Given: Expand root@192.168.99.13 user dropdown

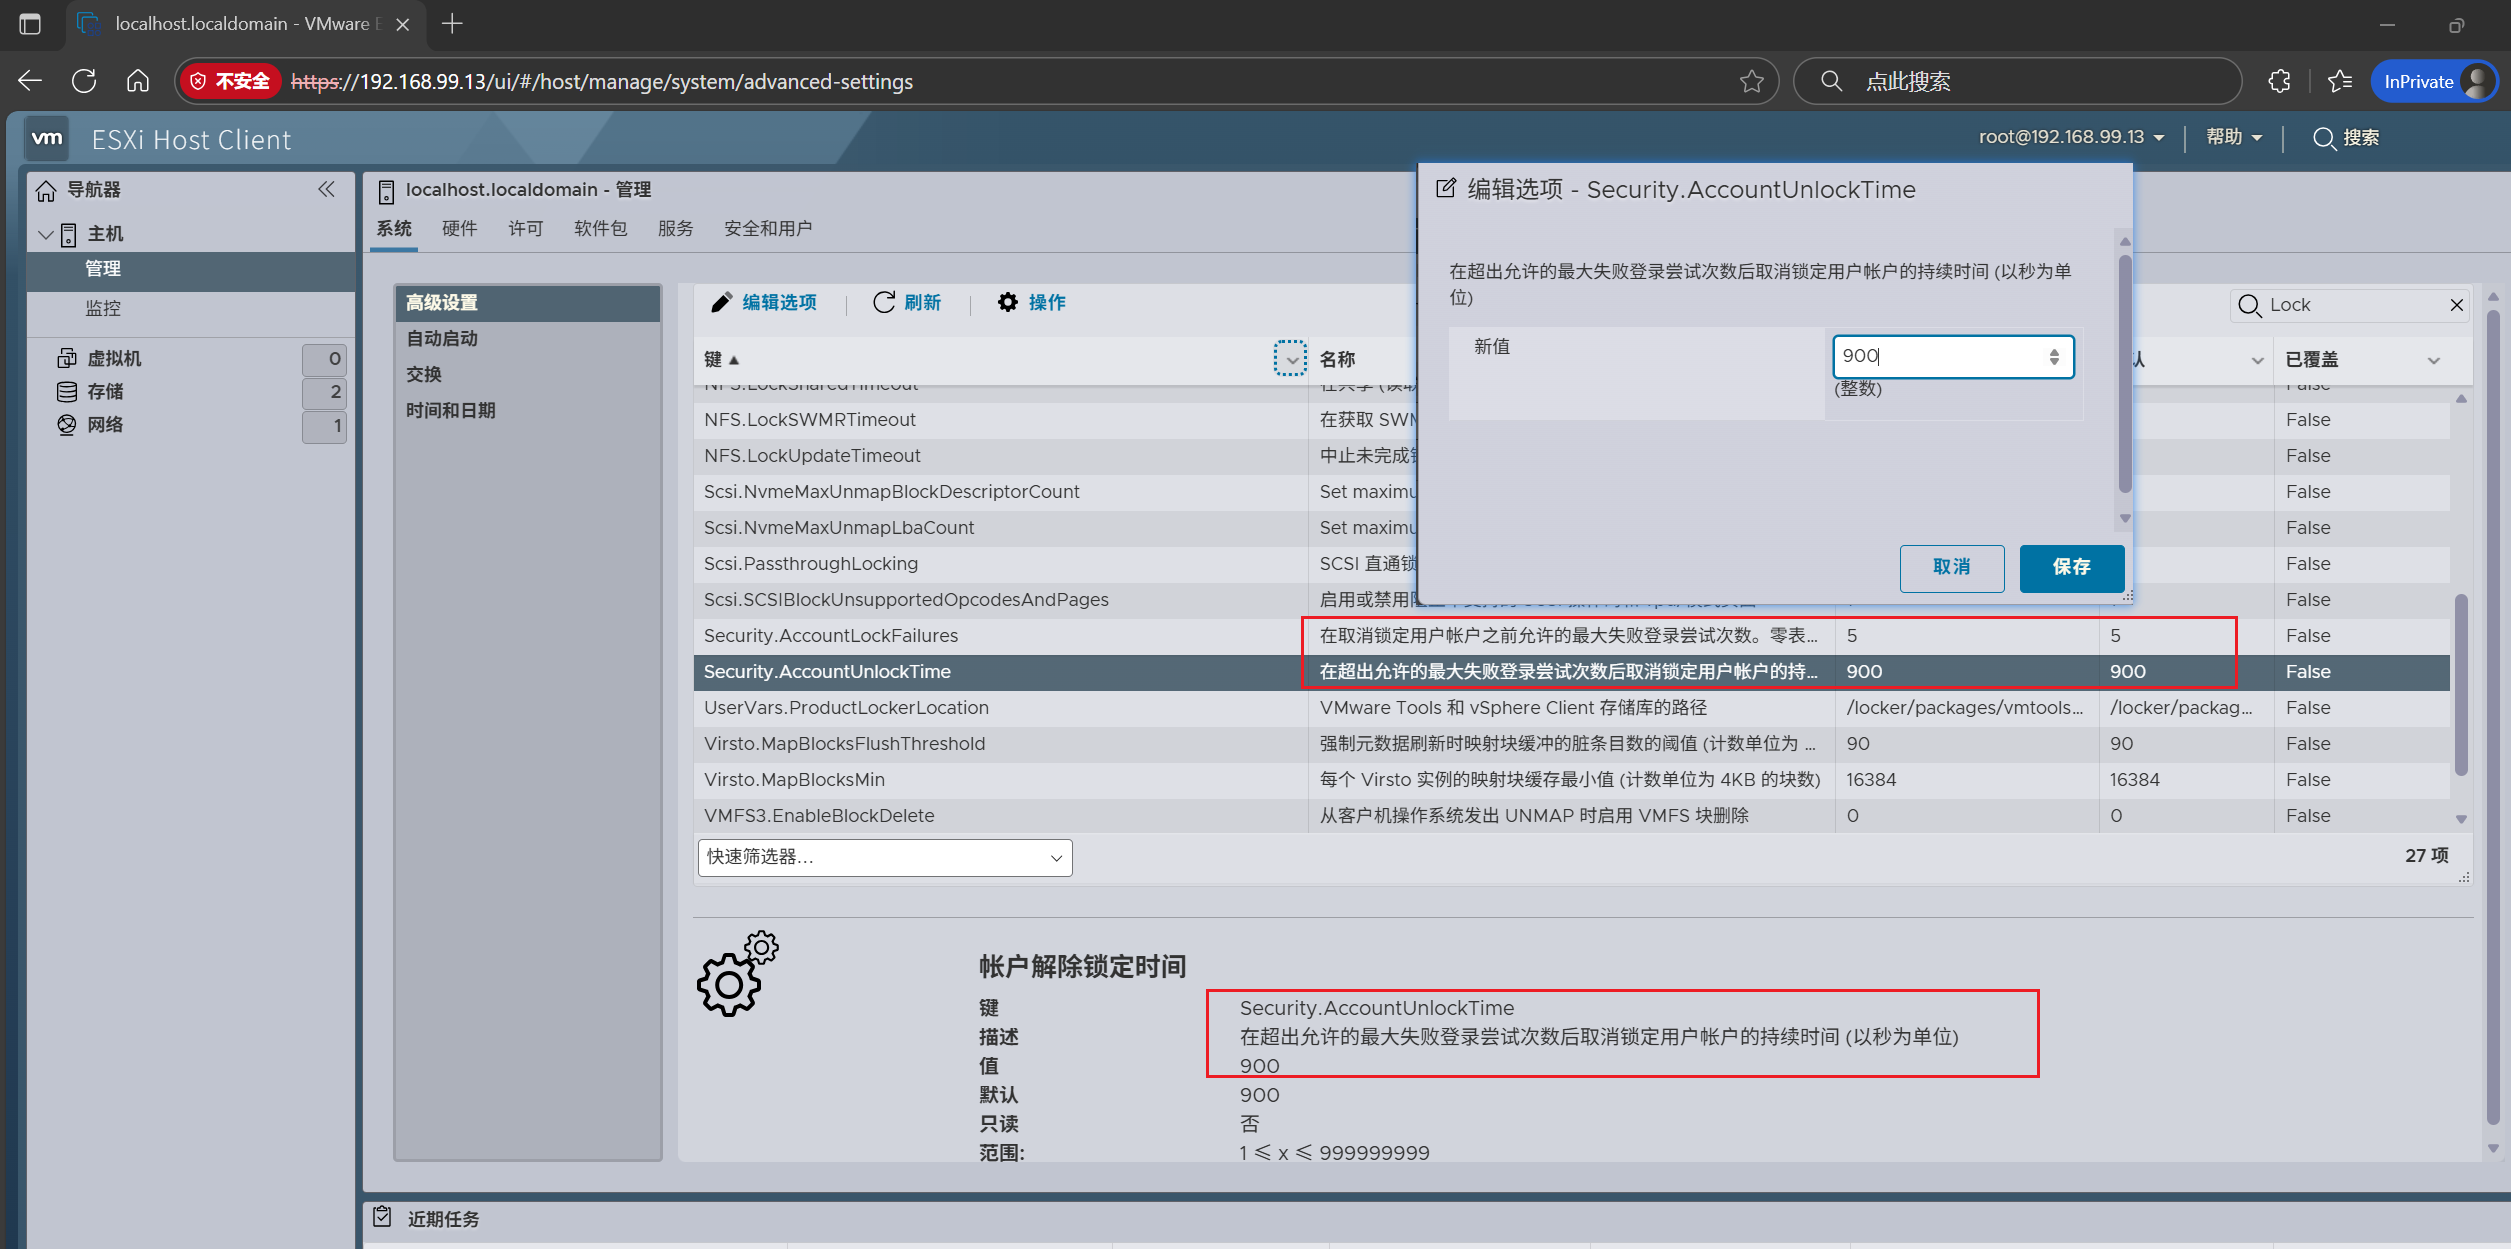Looking at the screenshot, I should (x=2071, y=137).
